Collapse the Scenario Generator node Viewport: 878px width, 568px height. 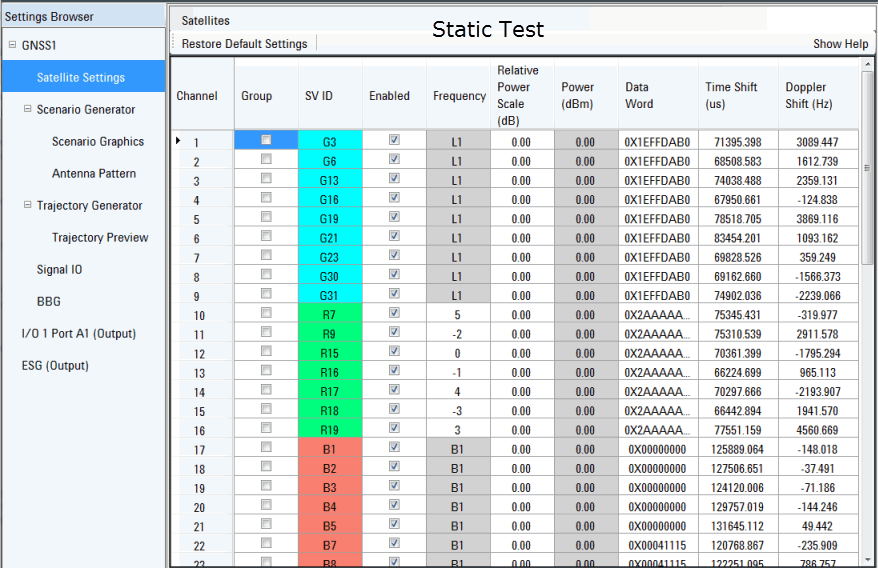27,109
